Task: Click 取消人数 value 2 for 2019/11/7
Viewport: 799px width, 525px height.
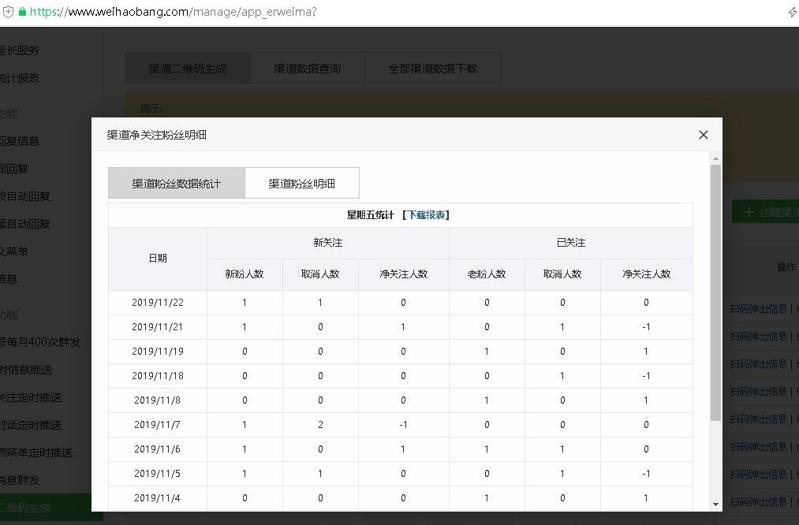Action: tap(321, 425)
